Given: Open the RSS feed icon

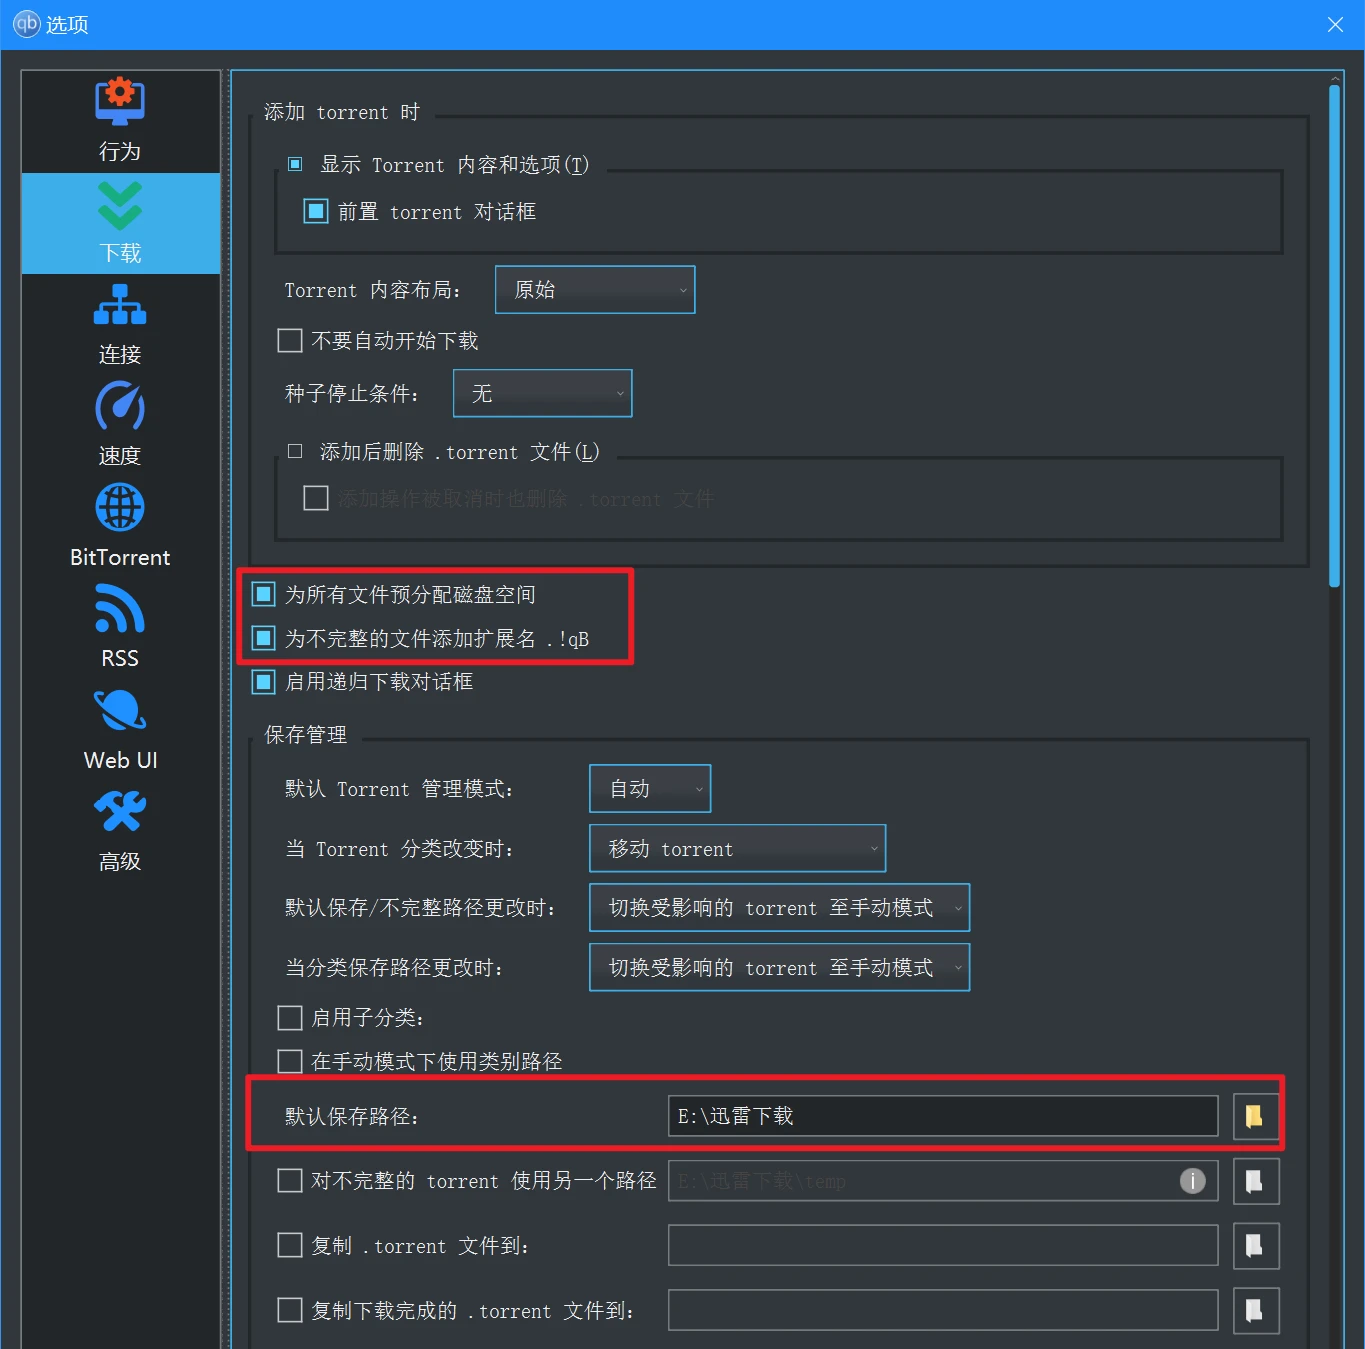Looking at the screenshot, I should coord(120,609).
